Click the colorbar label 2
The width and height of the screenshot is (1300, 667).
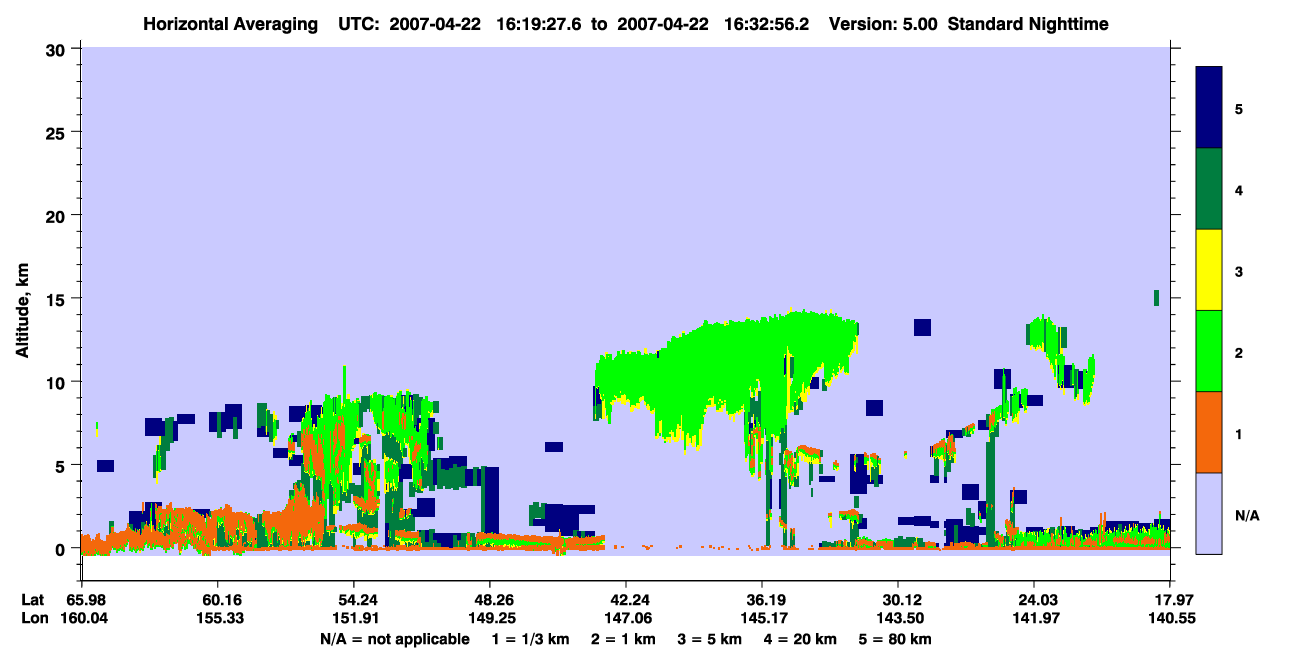pyautogui.click(x=1239, y=352)
